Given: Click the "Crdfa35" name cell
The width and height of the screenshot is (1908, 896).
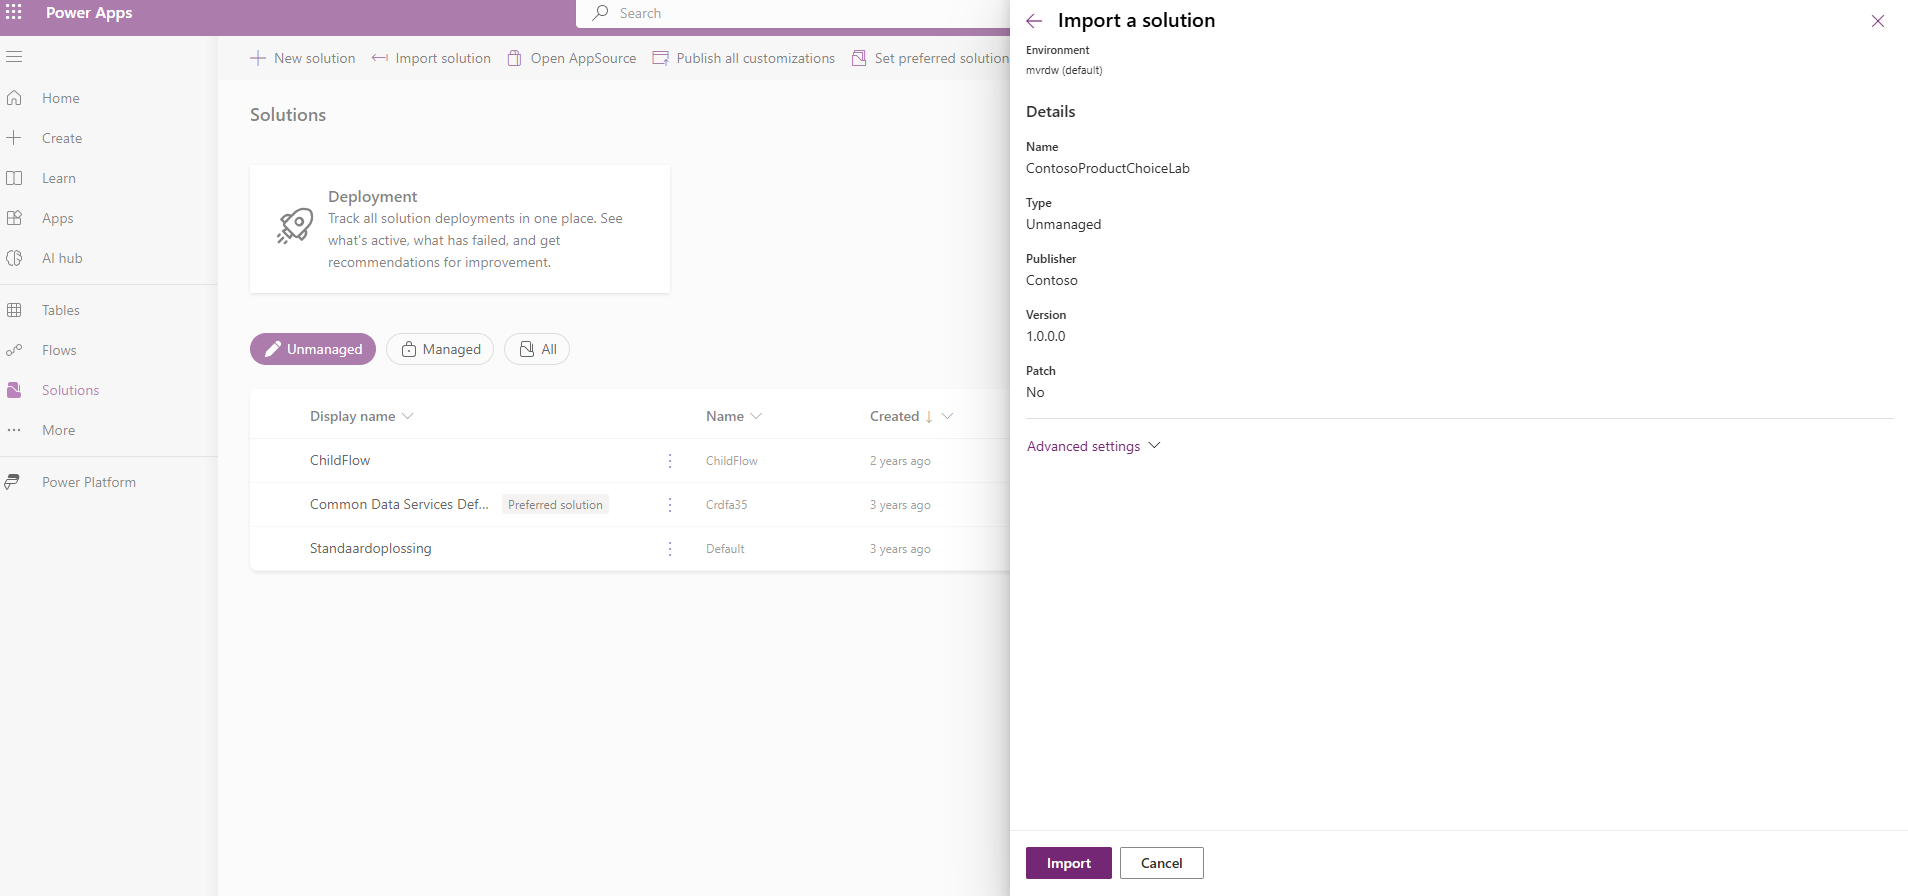Looking at the screenshot, I should point(727,505).
